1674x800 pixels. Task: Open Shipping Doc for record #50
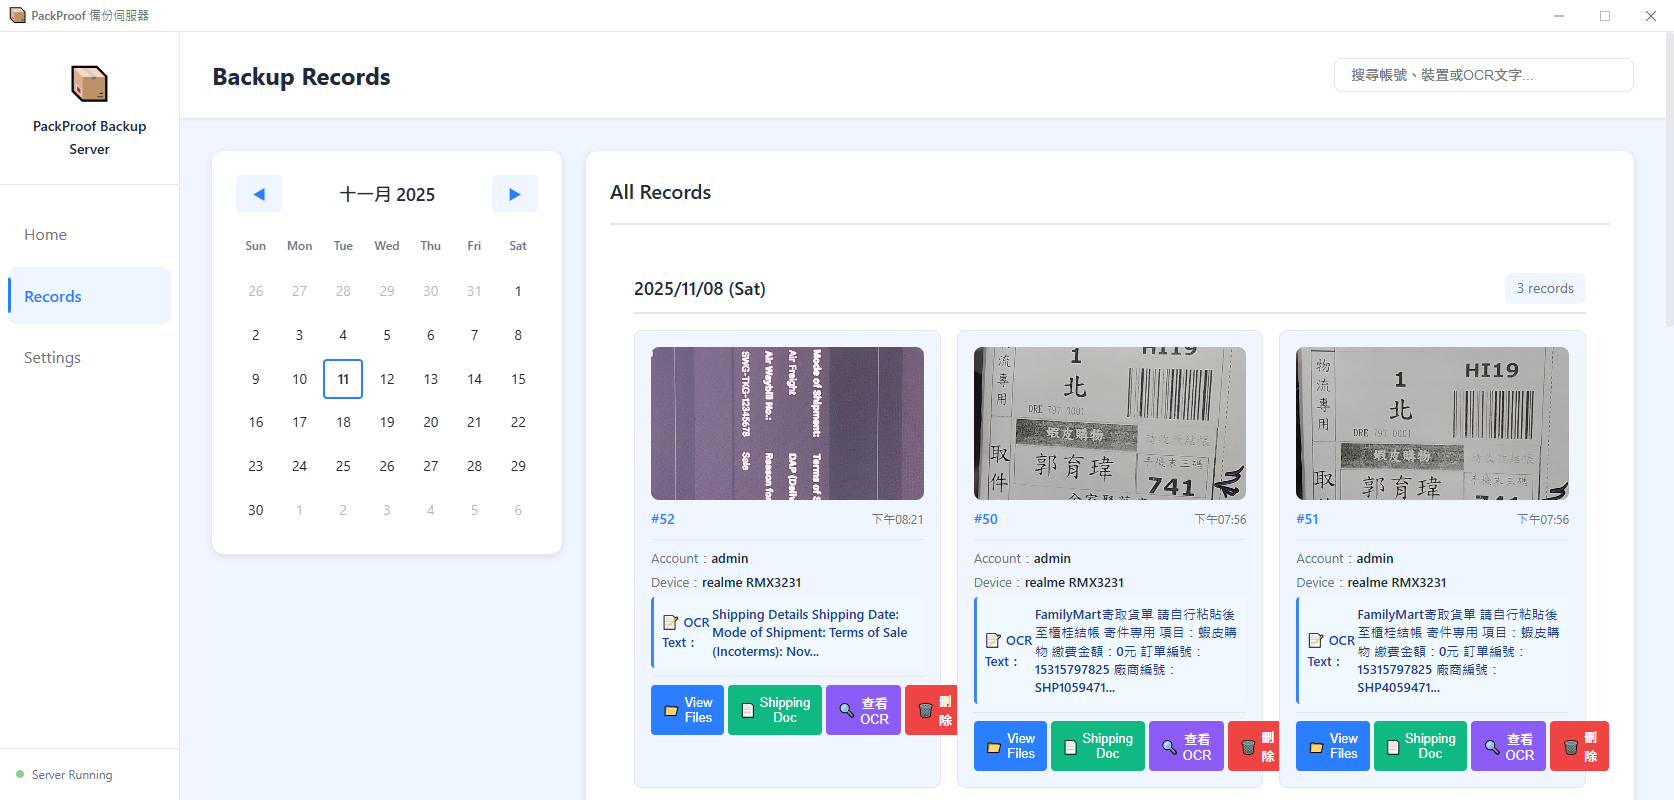pyautogui.click(x=1098, y=746)
